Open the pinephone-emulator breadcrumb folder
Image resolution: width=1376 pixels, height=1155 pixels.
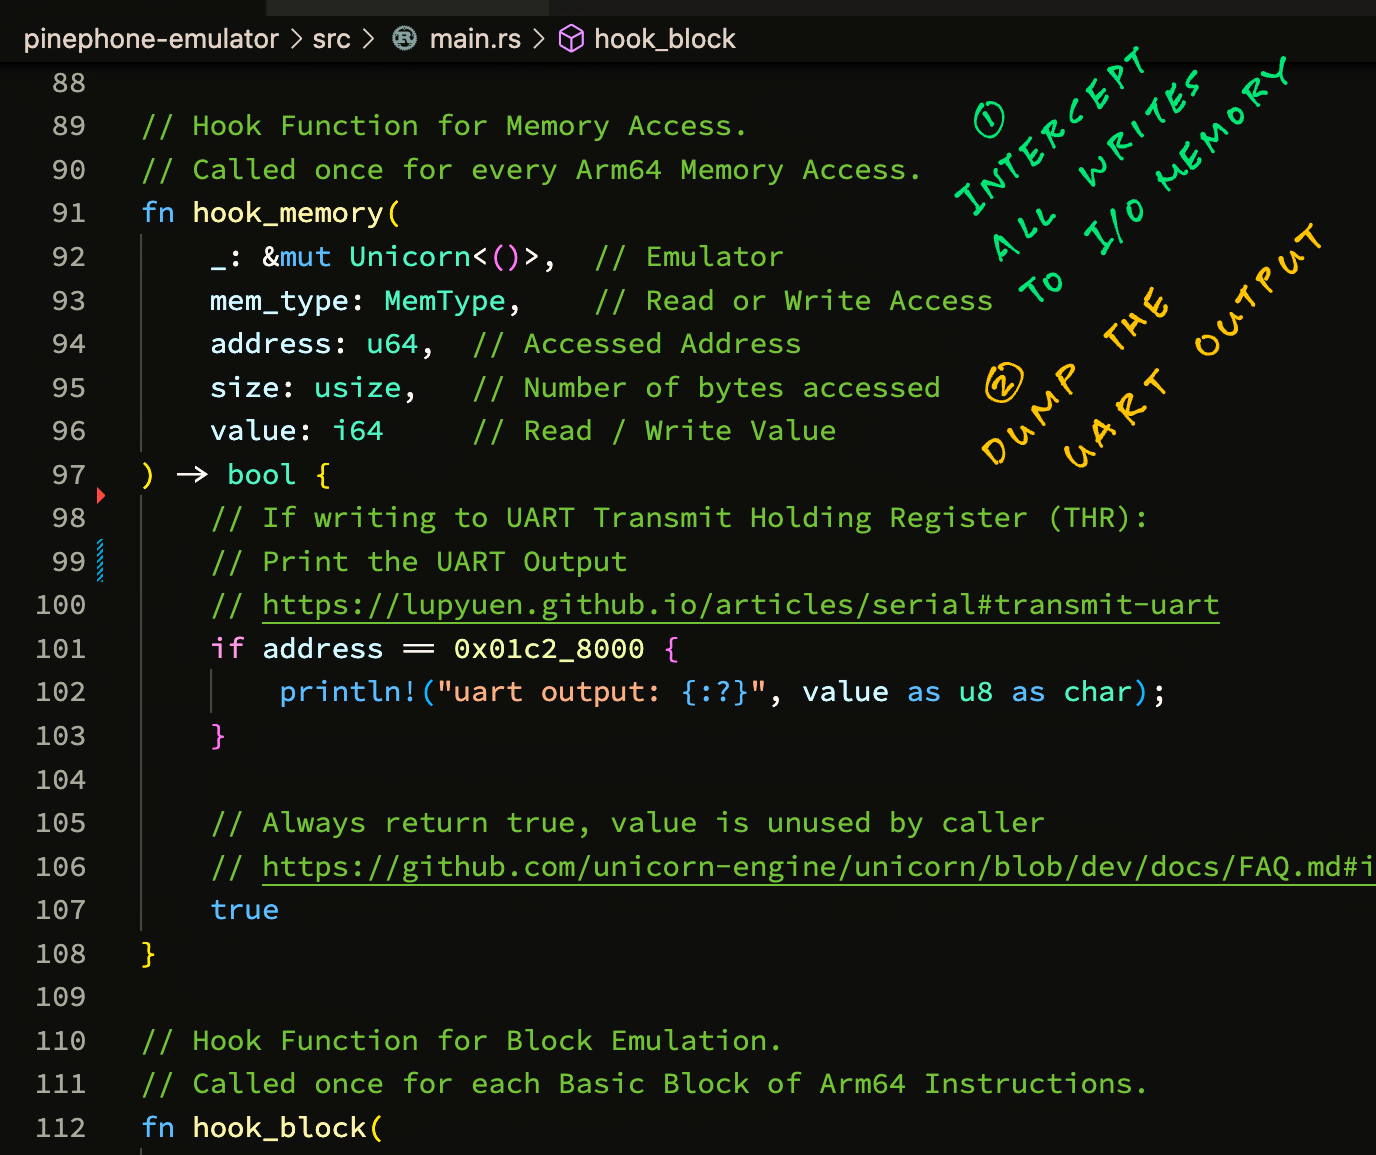151,39
